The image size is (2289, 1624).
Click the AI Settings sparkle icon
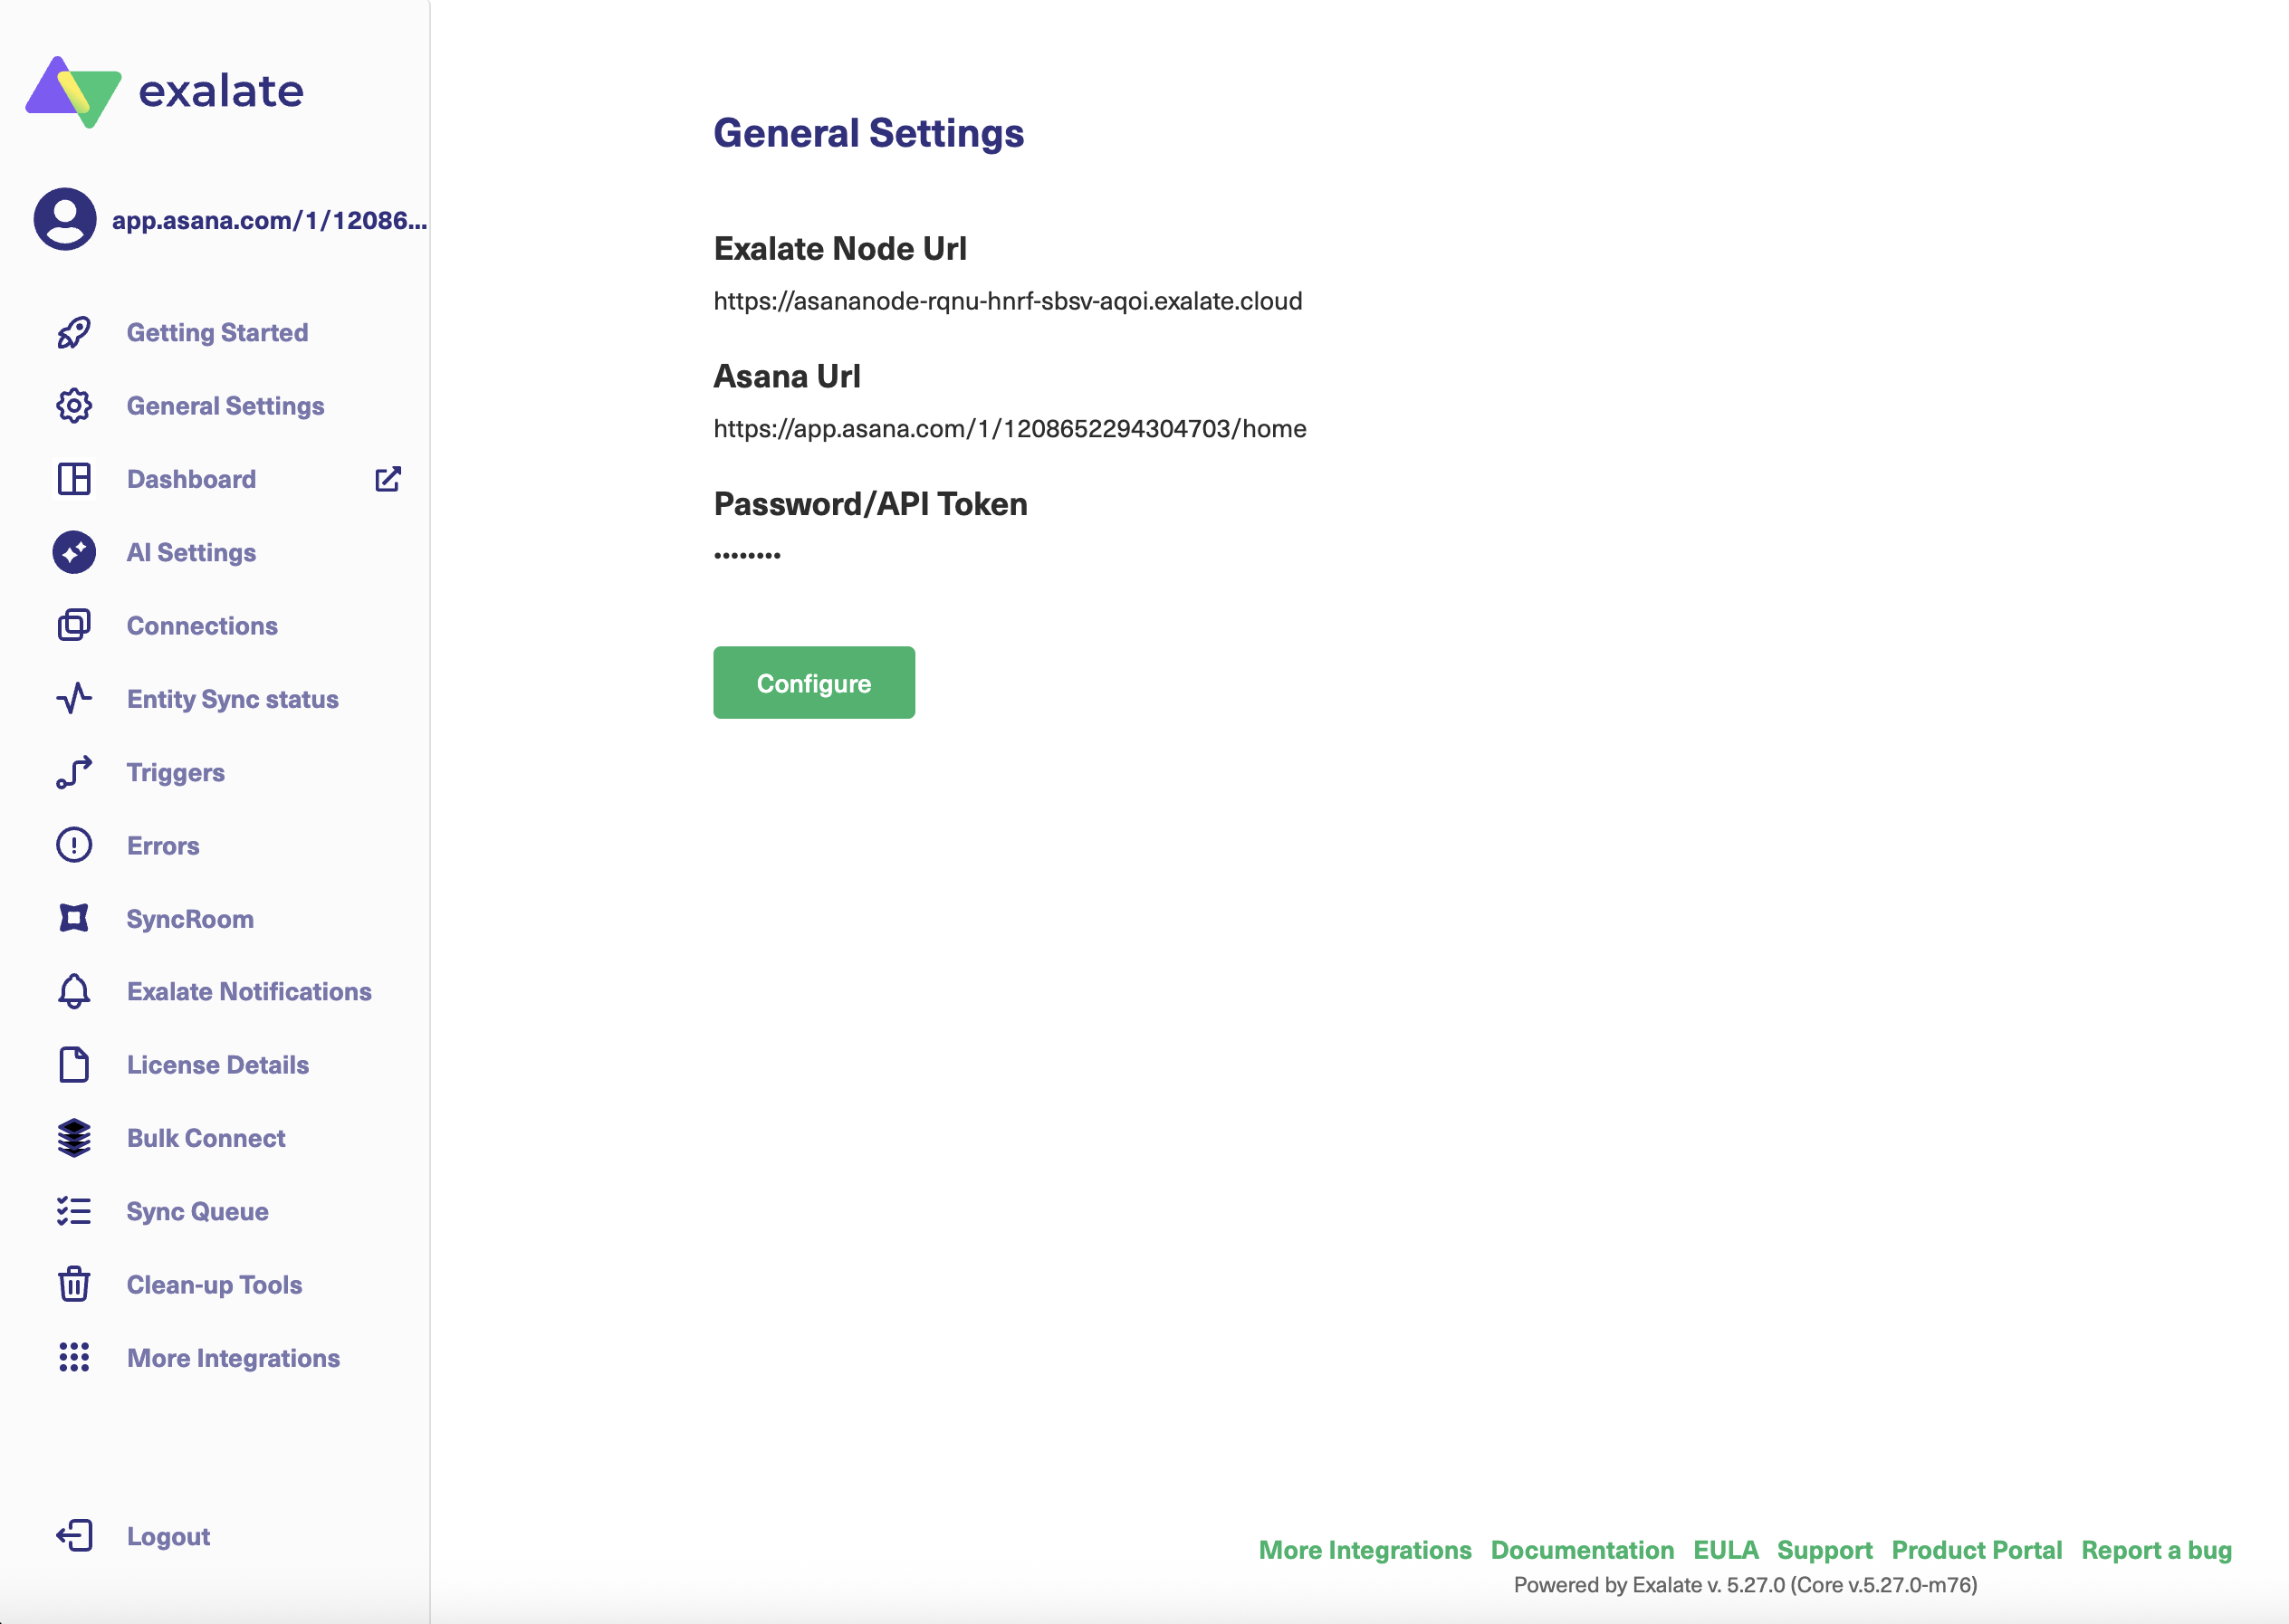pyautogui.click(x=74, y=553)
